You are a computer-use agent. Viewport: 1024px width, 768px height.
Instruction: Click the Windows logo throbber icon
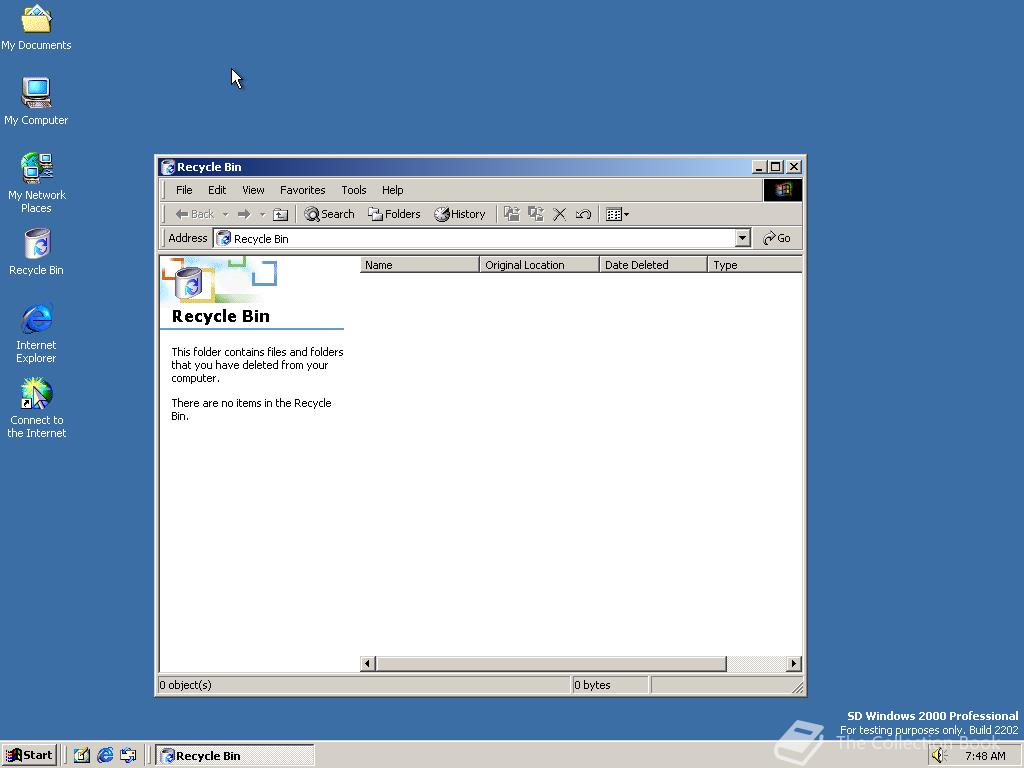pos(783,190)
